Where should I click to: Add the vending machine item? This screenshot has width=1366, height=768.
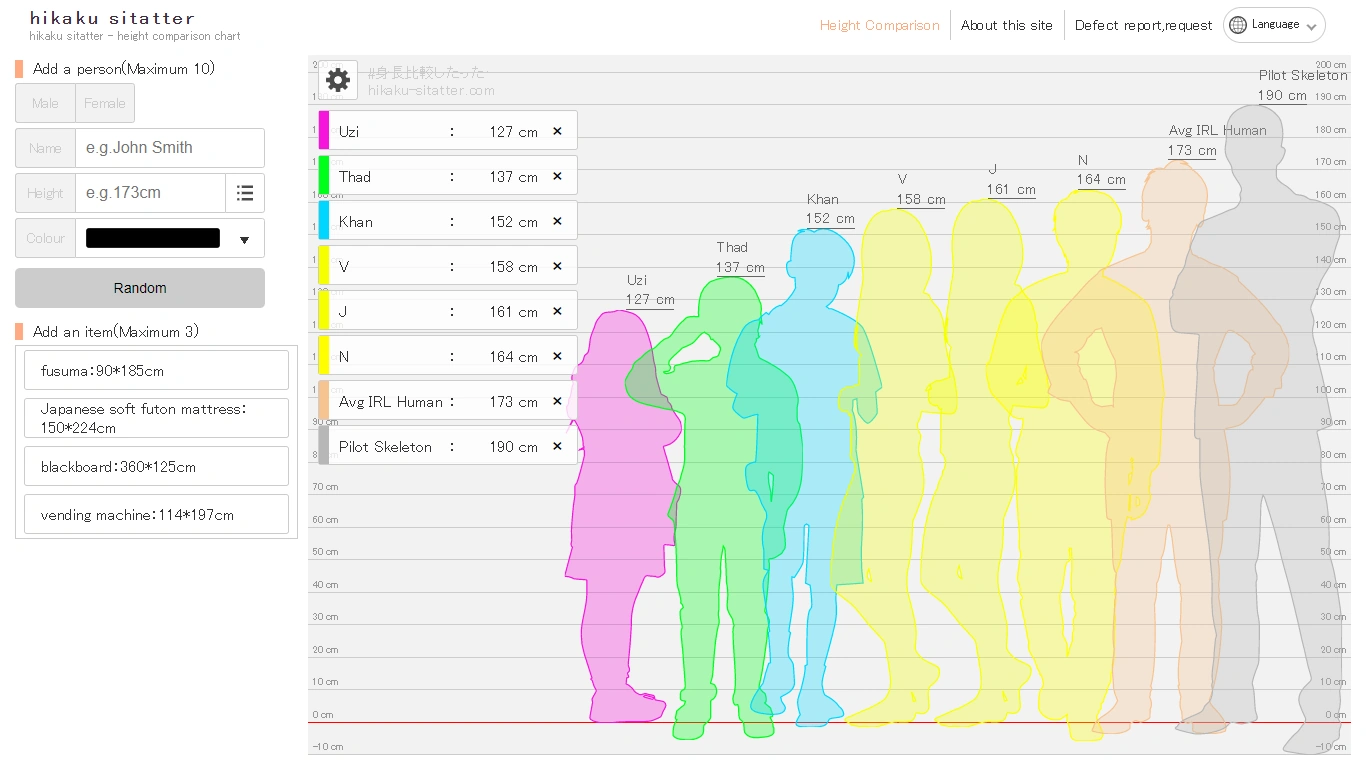click(x=156, y=514)
